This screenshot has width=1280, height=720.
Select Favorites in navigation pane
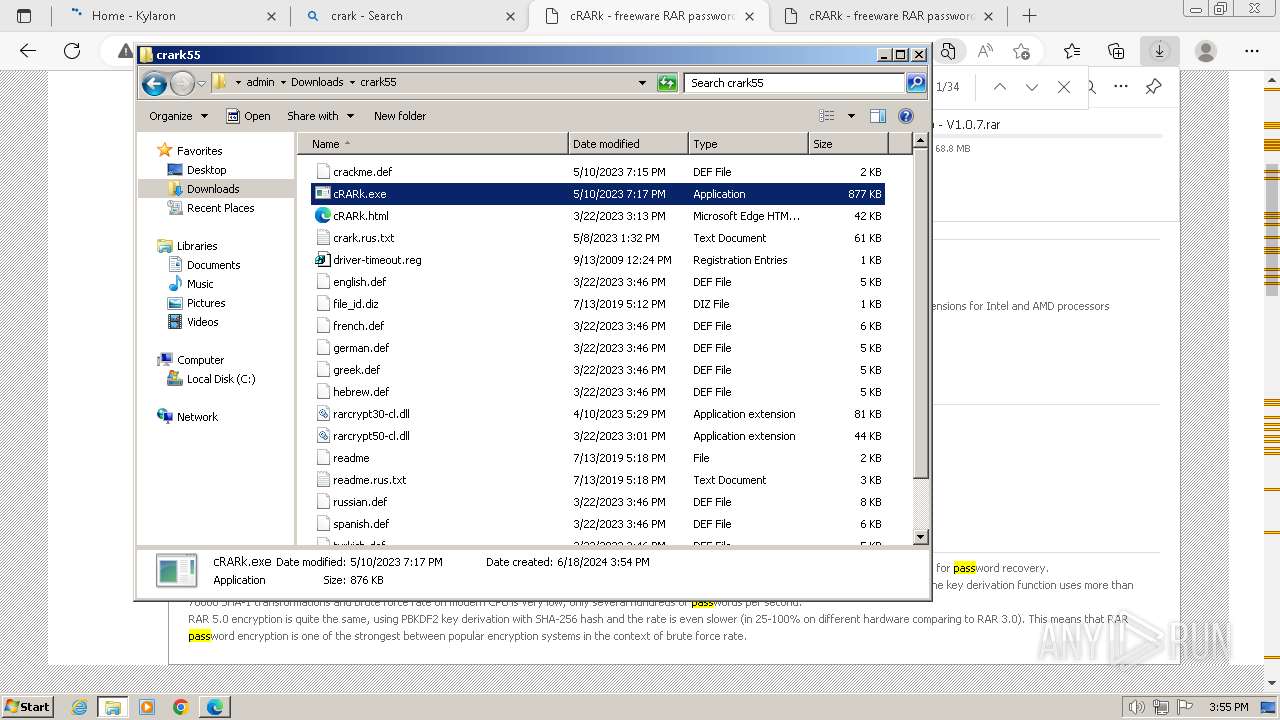click(199, 151)
